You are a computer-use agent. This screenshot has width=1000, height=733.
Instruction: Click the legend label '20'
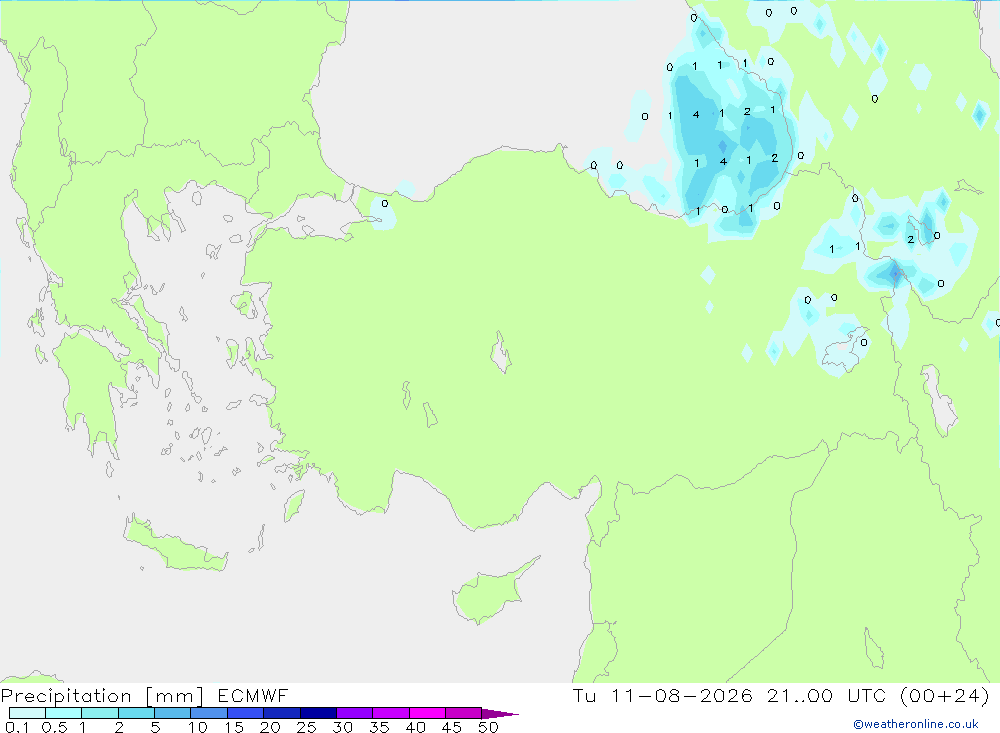click(270, 727)
